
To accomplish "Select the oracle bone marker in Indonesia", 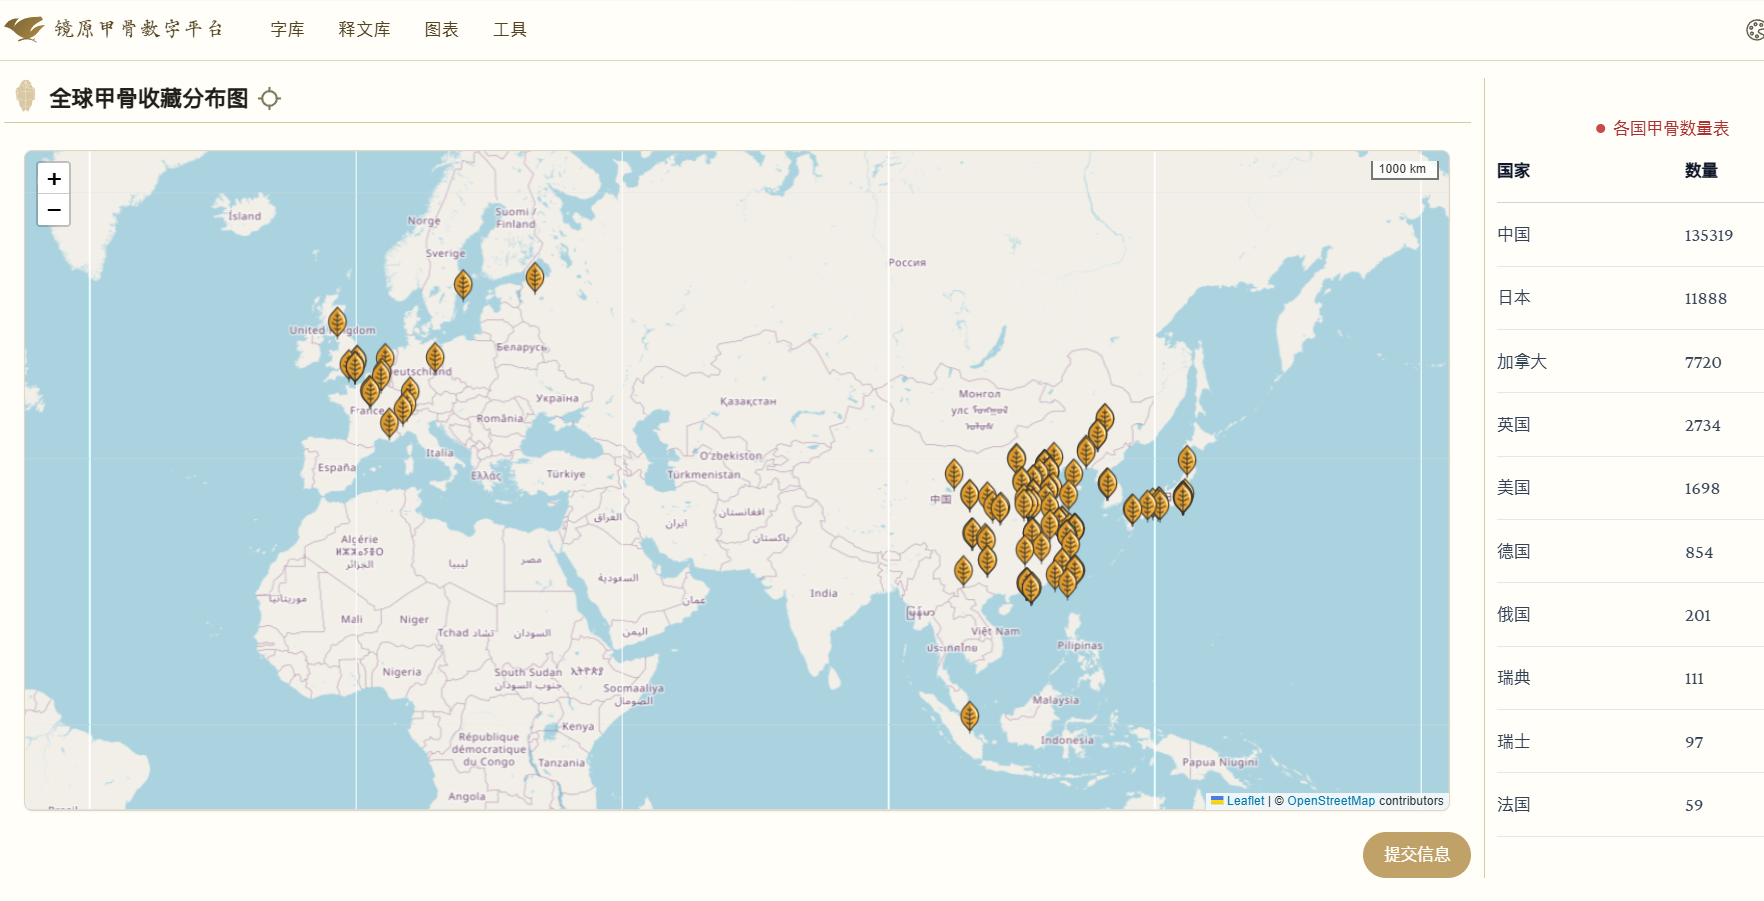I will (x=969, y=716).
